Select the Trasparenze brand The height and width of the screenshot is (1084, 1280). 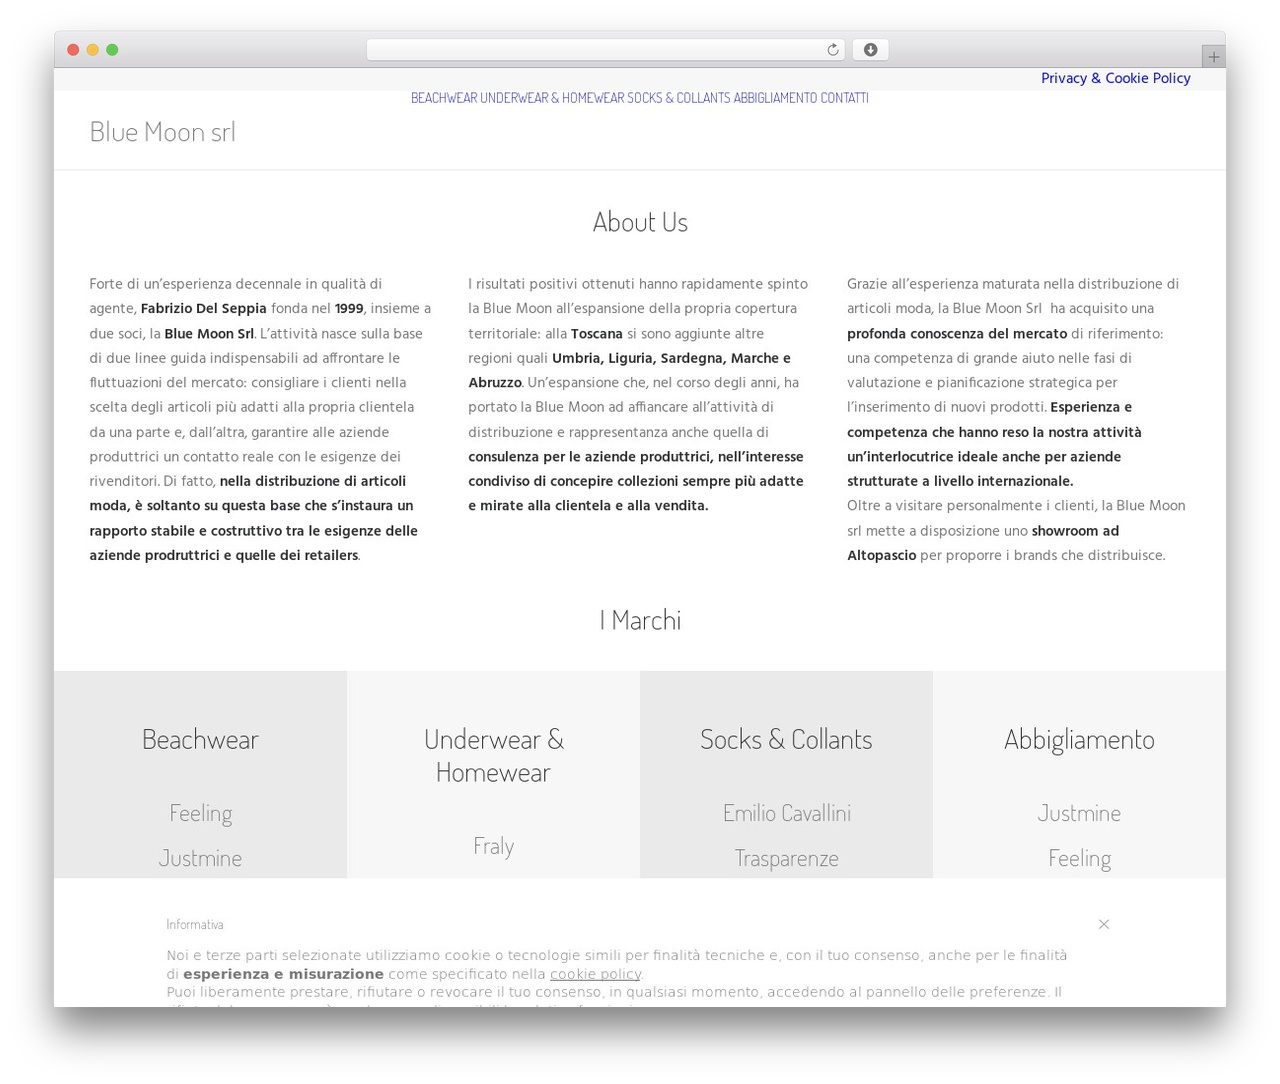pyautogui.click(x=787, y=858)
